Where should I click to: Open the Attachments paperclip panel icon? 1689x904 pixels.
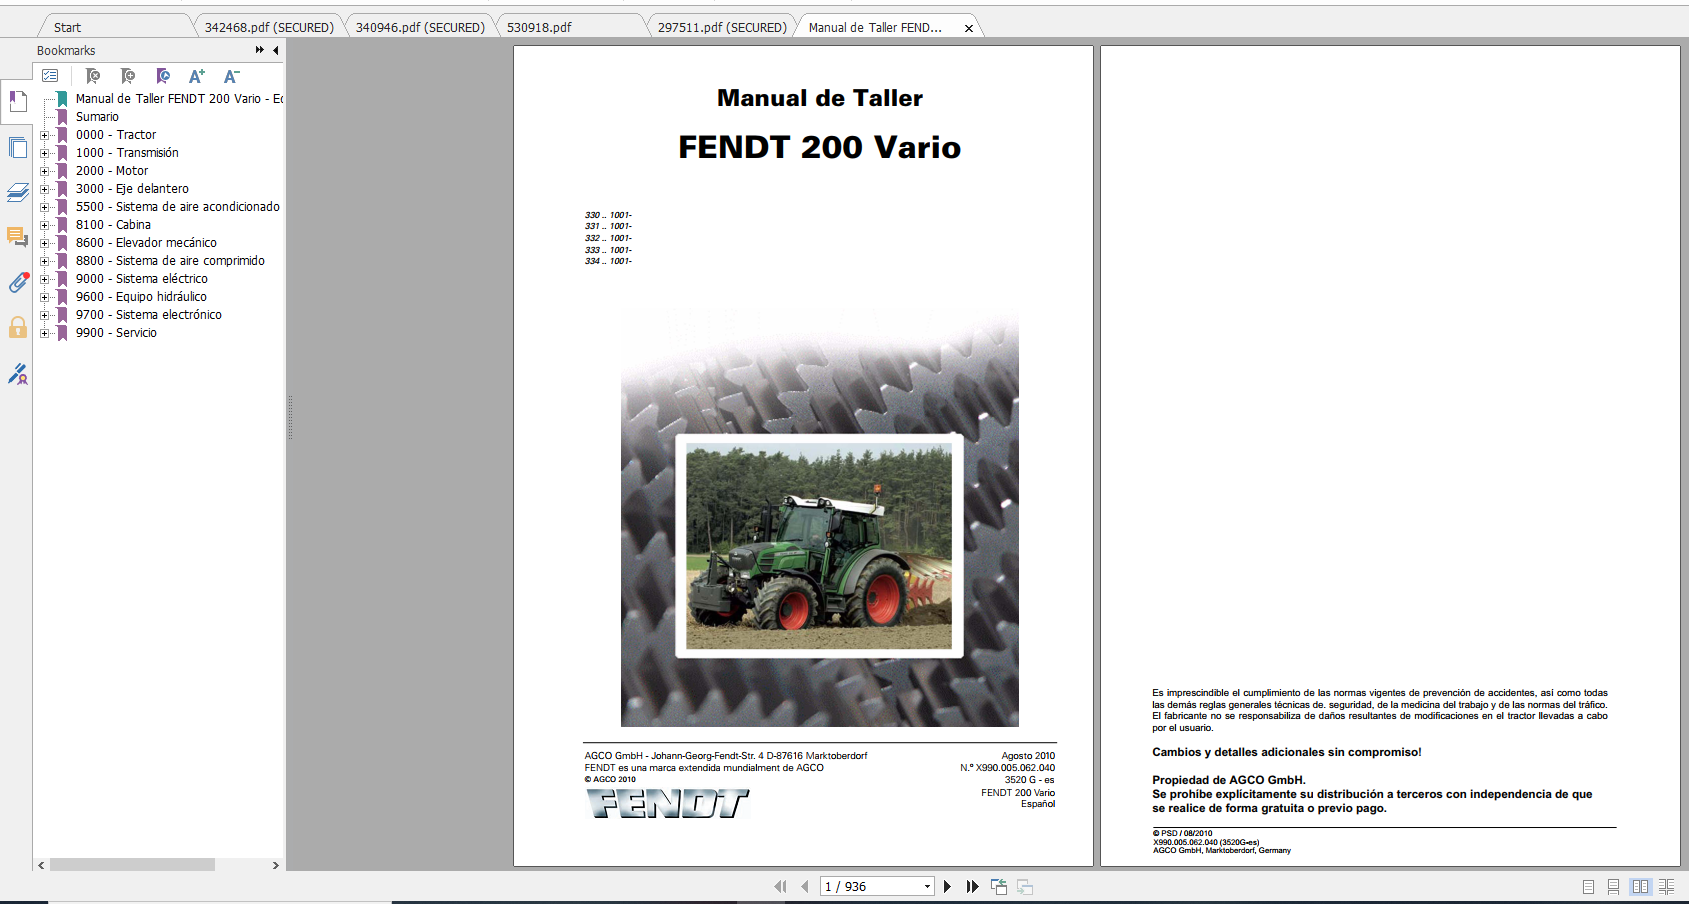(17, 282)
